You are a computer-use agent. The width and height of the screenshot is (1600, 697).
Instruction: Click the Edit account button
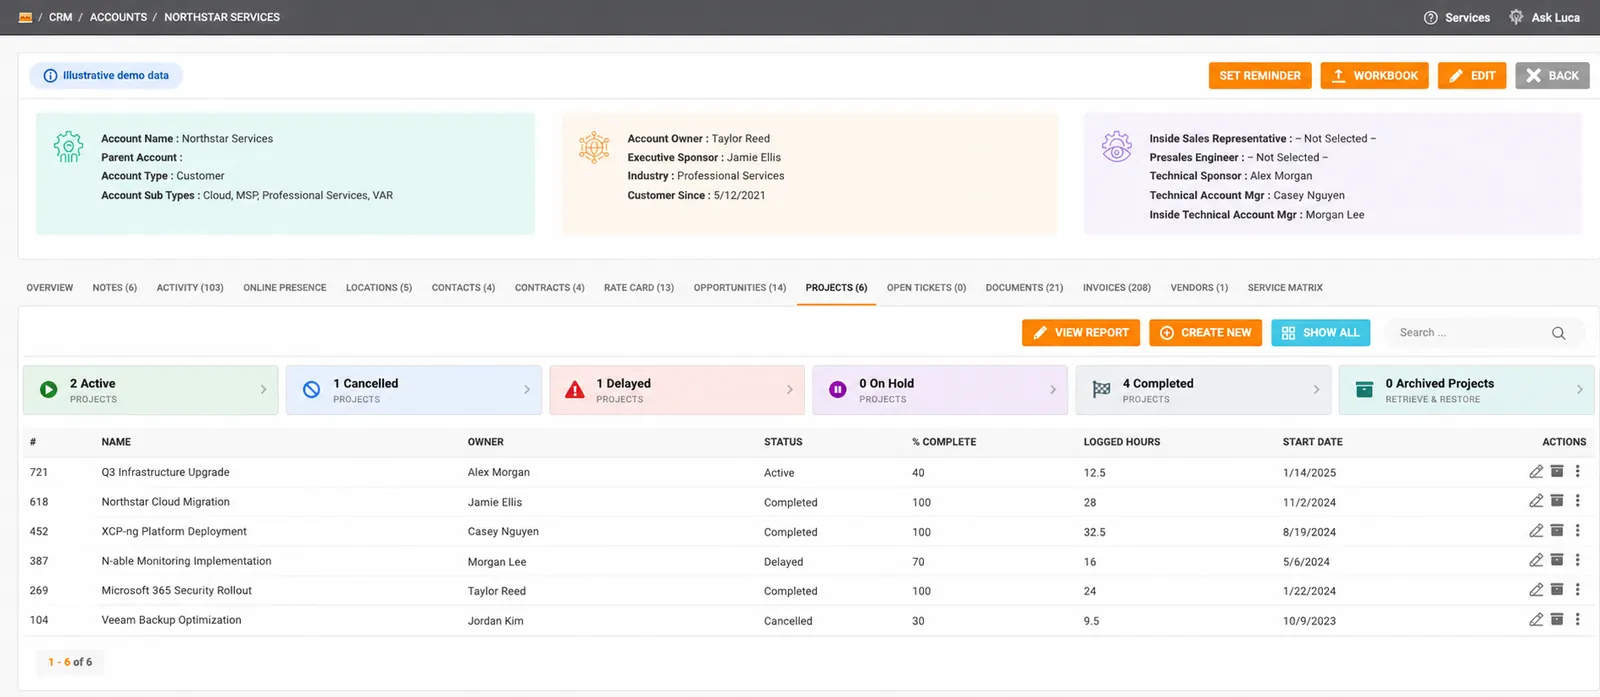click(1472, 76)
